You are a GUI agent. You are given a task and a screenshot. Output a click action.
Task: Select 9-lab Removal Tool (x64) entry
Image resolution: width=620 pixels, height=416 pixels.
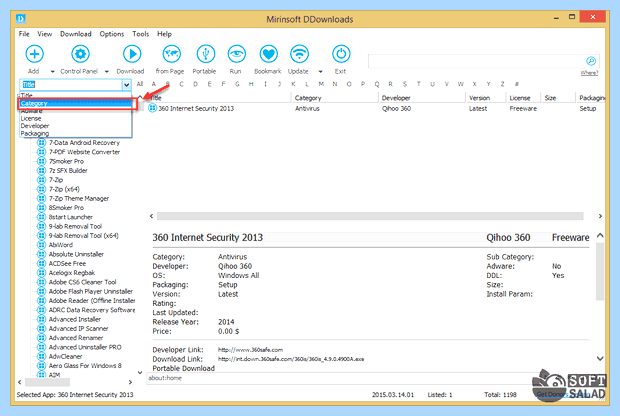click(x=83, y=236)
